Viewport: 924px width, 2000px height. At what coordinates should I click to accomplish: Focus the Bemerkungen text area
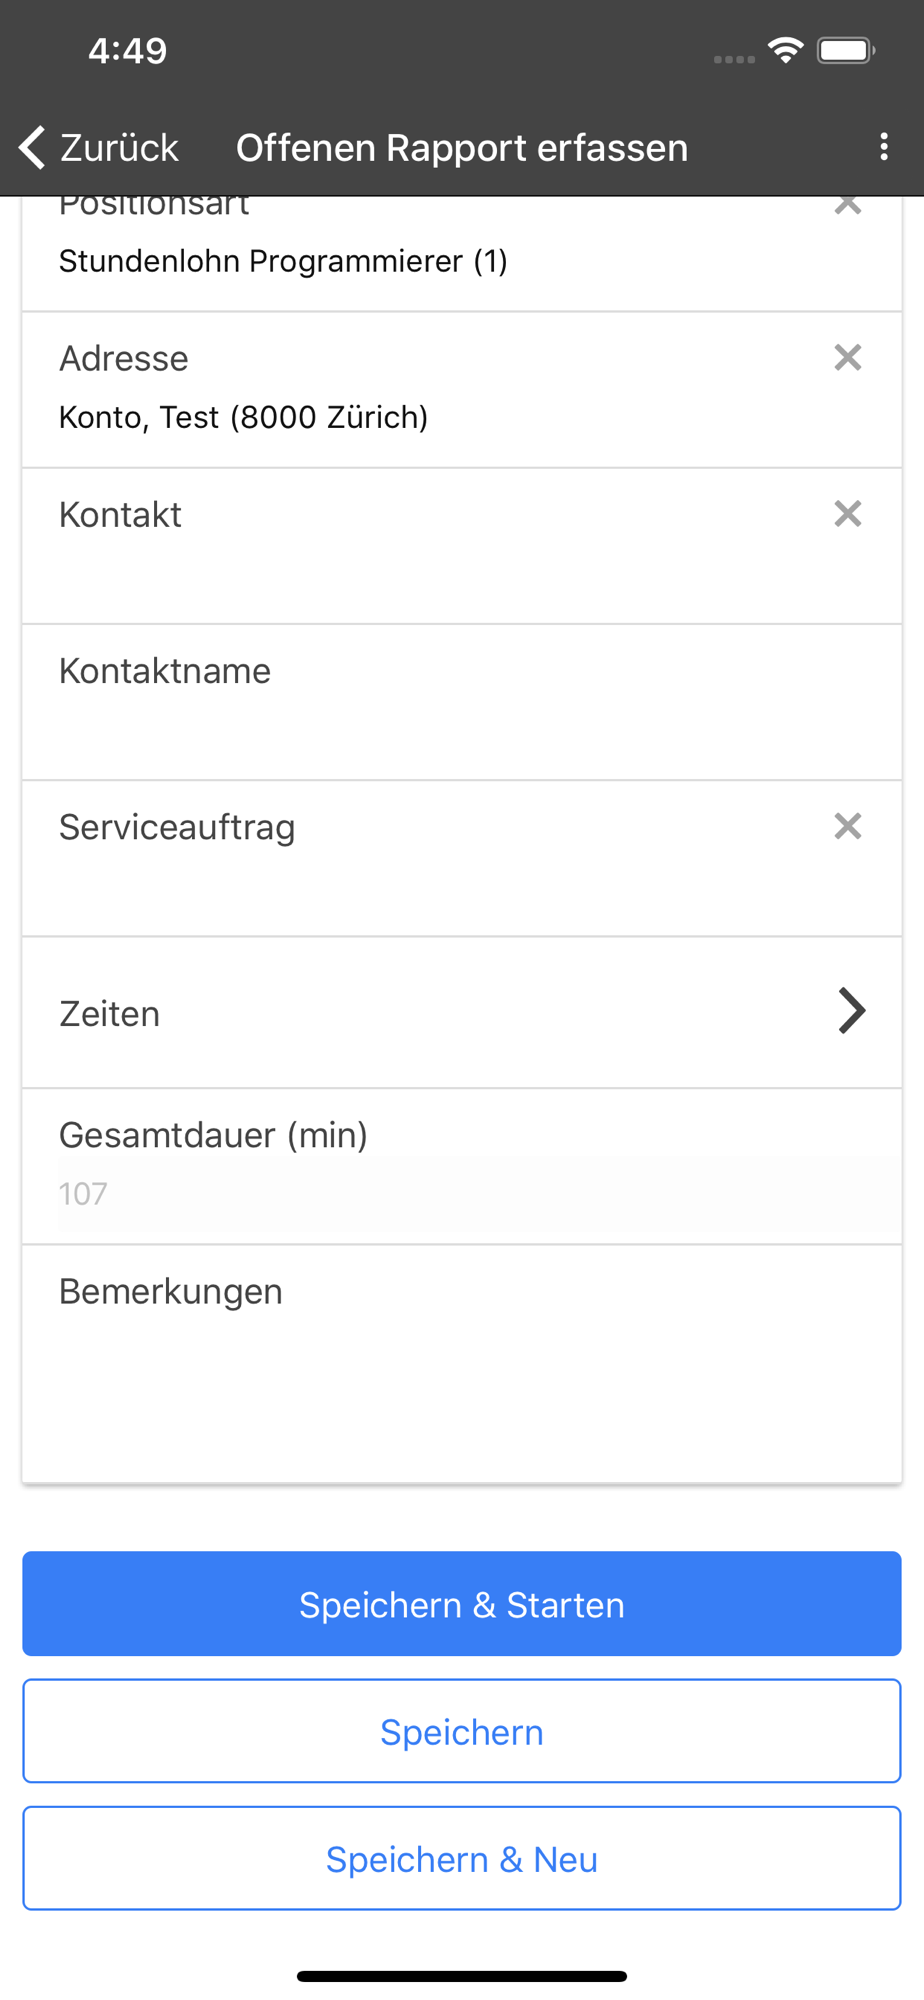click(x=462, y=1364)
